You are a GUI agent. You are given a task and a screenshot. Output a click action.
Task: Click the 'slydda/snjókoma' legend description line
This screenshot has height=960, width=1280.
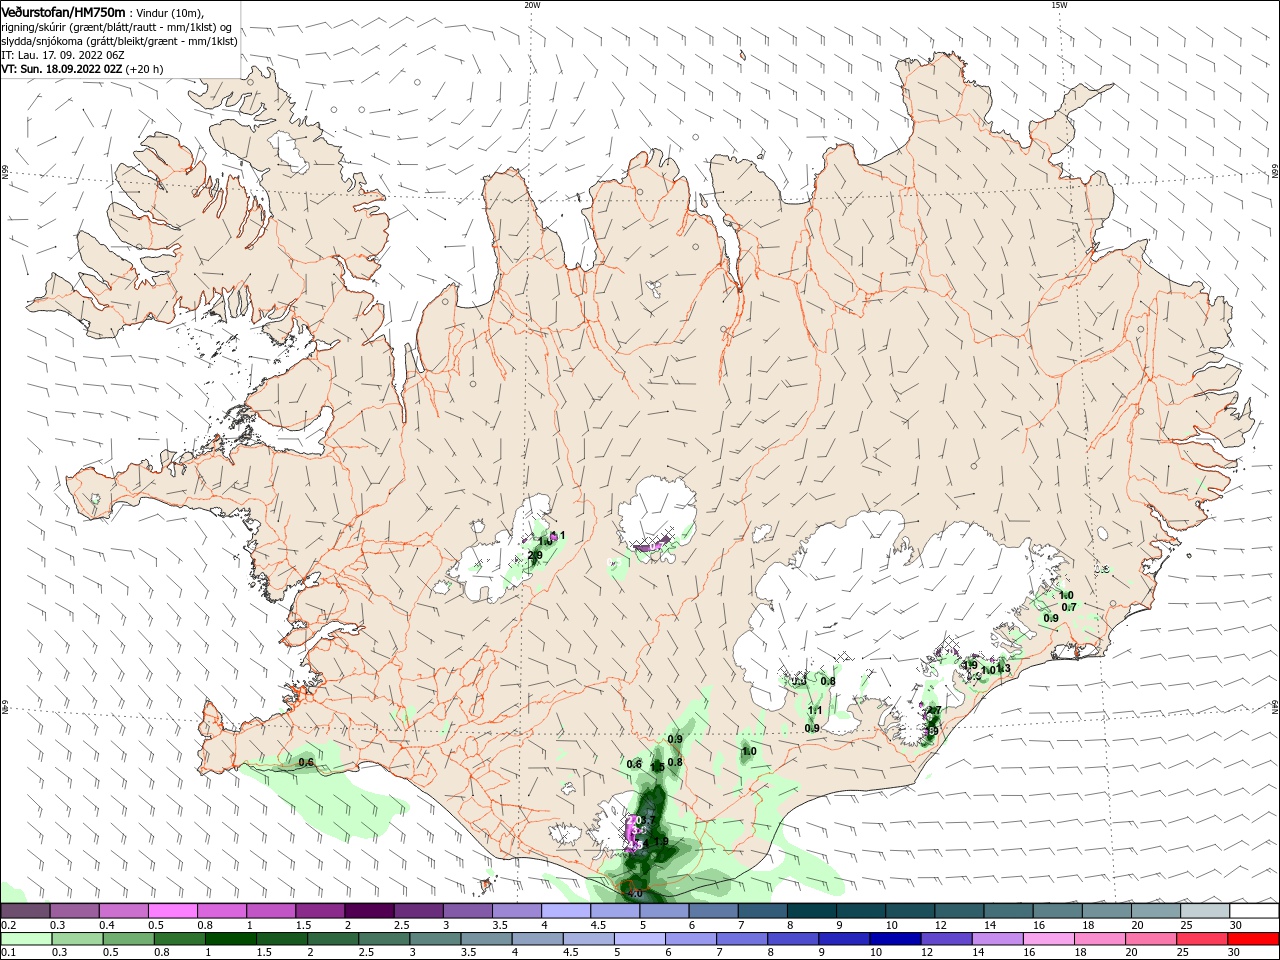pyautogui.click(x=119, y=41)
